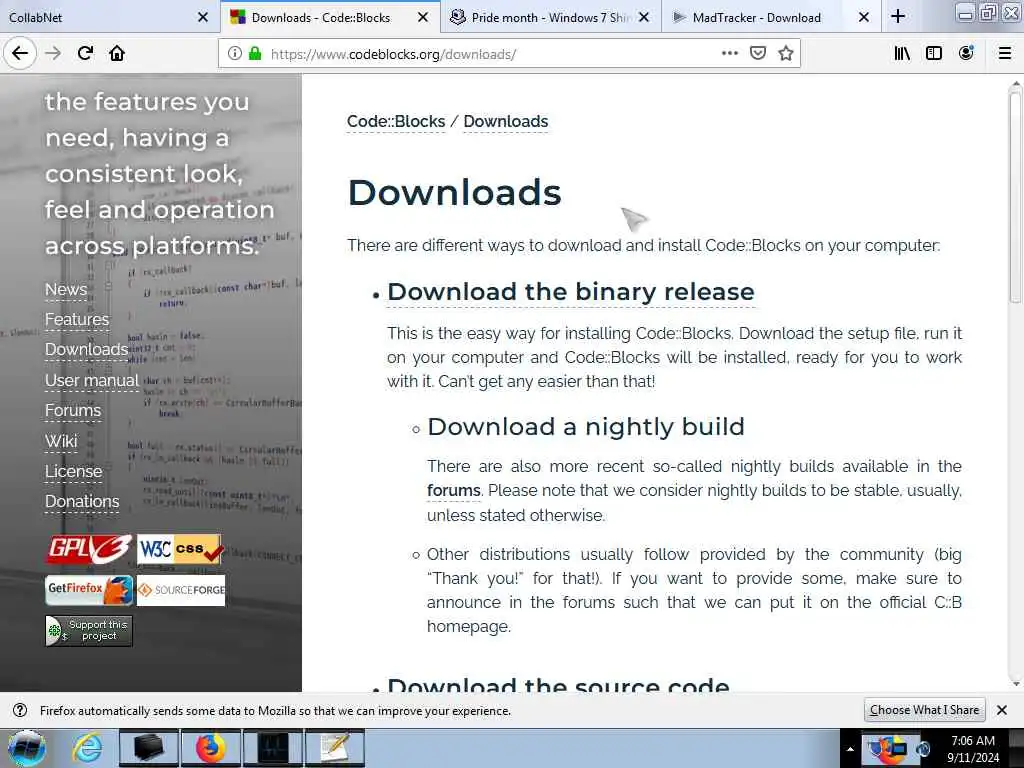Image resolution: width=1024 pixels, height=768 pixels.
Task: Click the page vertical scrollbar thumb
Action: click(1015, 197)
